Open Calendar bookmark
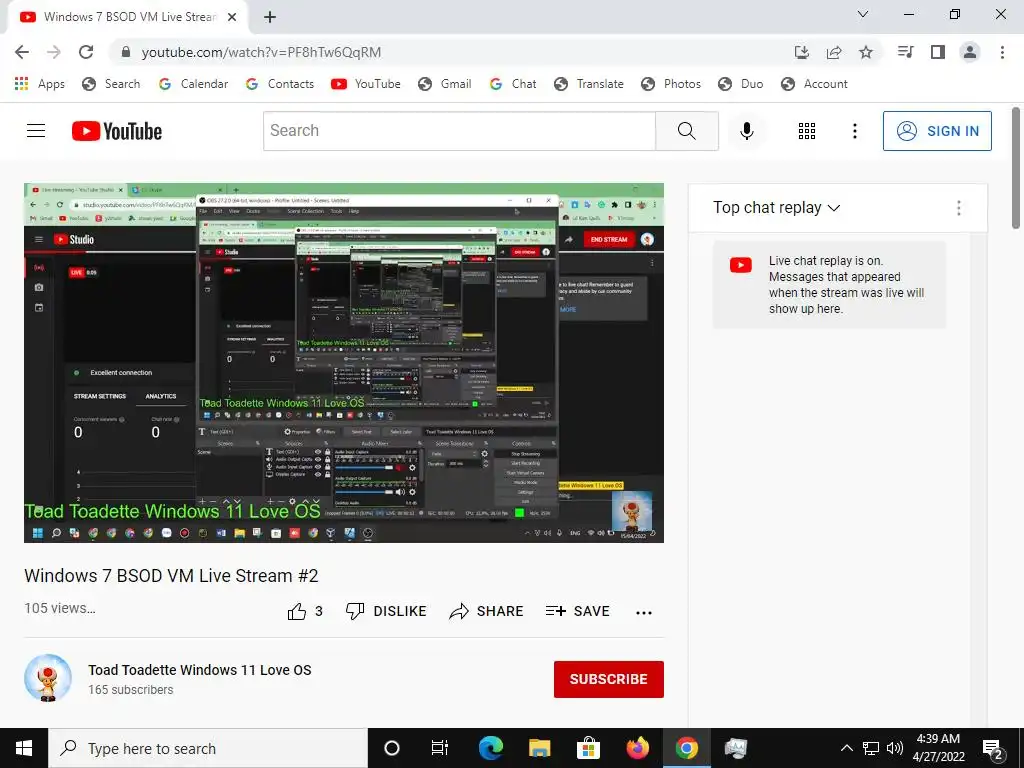The height and width of the screenshot is (768, 1024). (193, 84)
